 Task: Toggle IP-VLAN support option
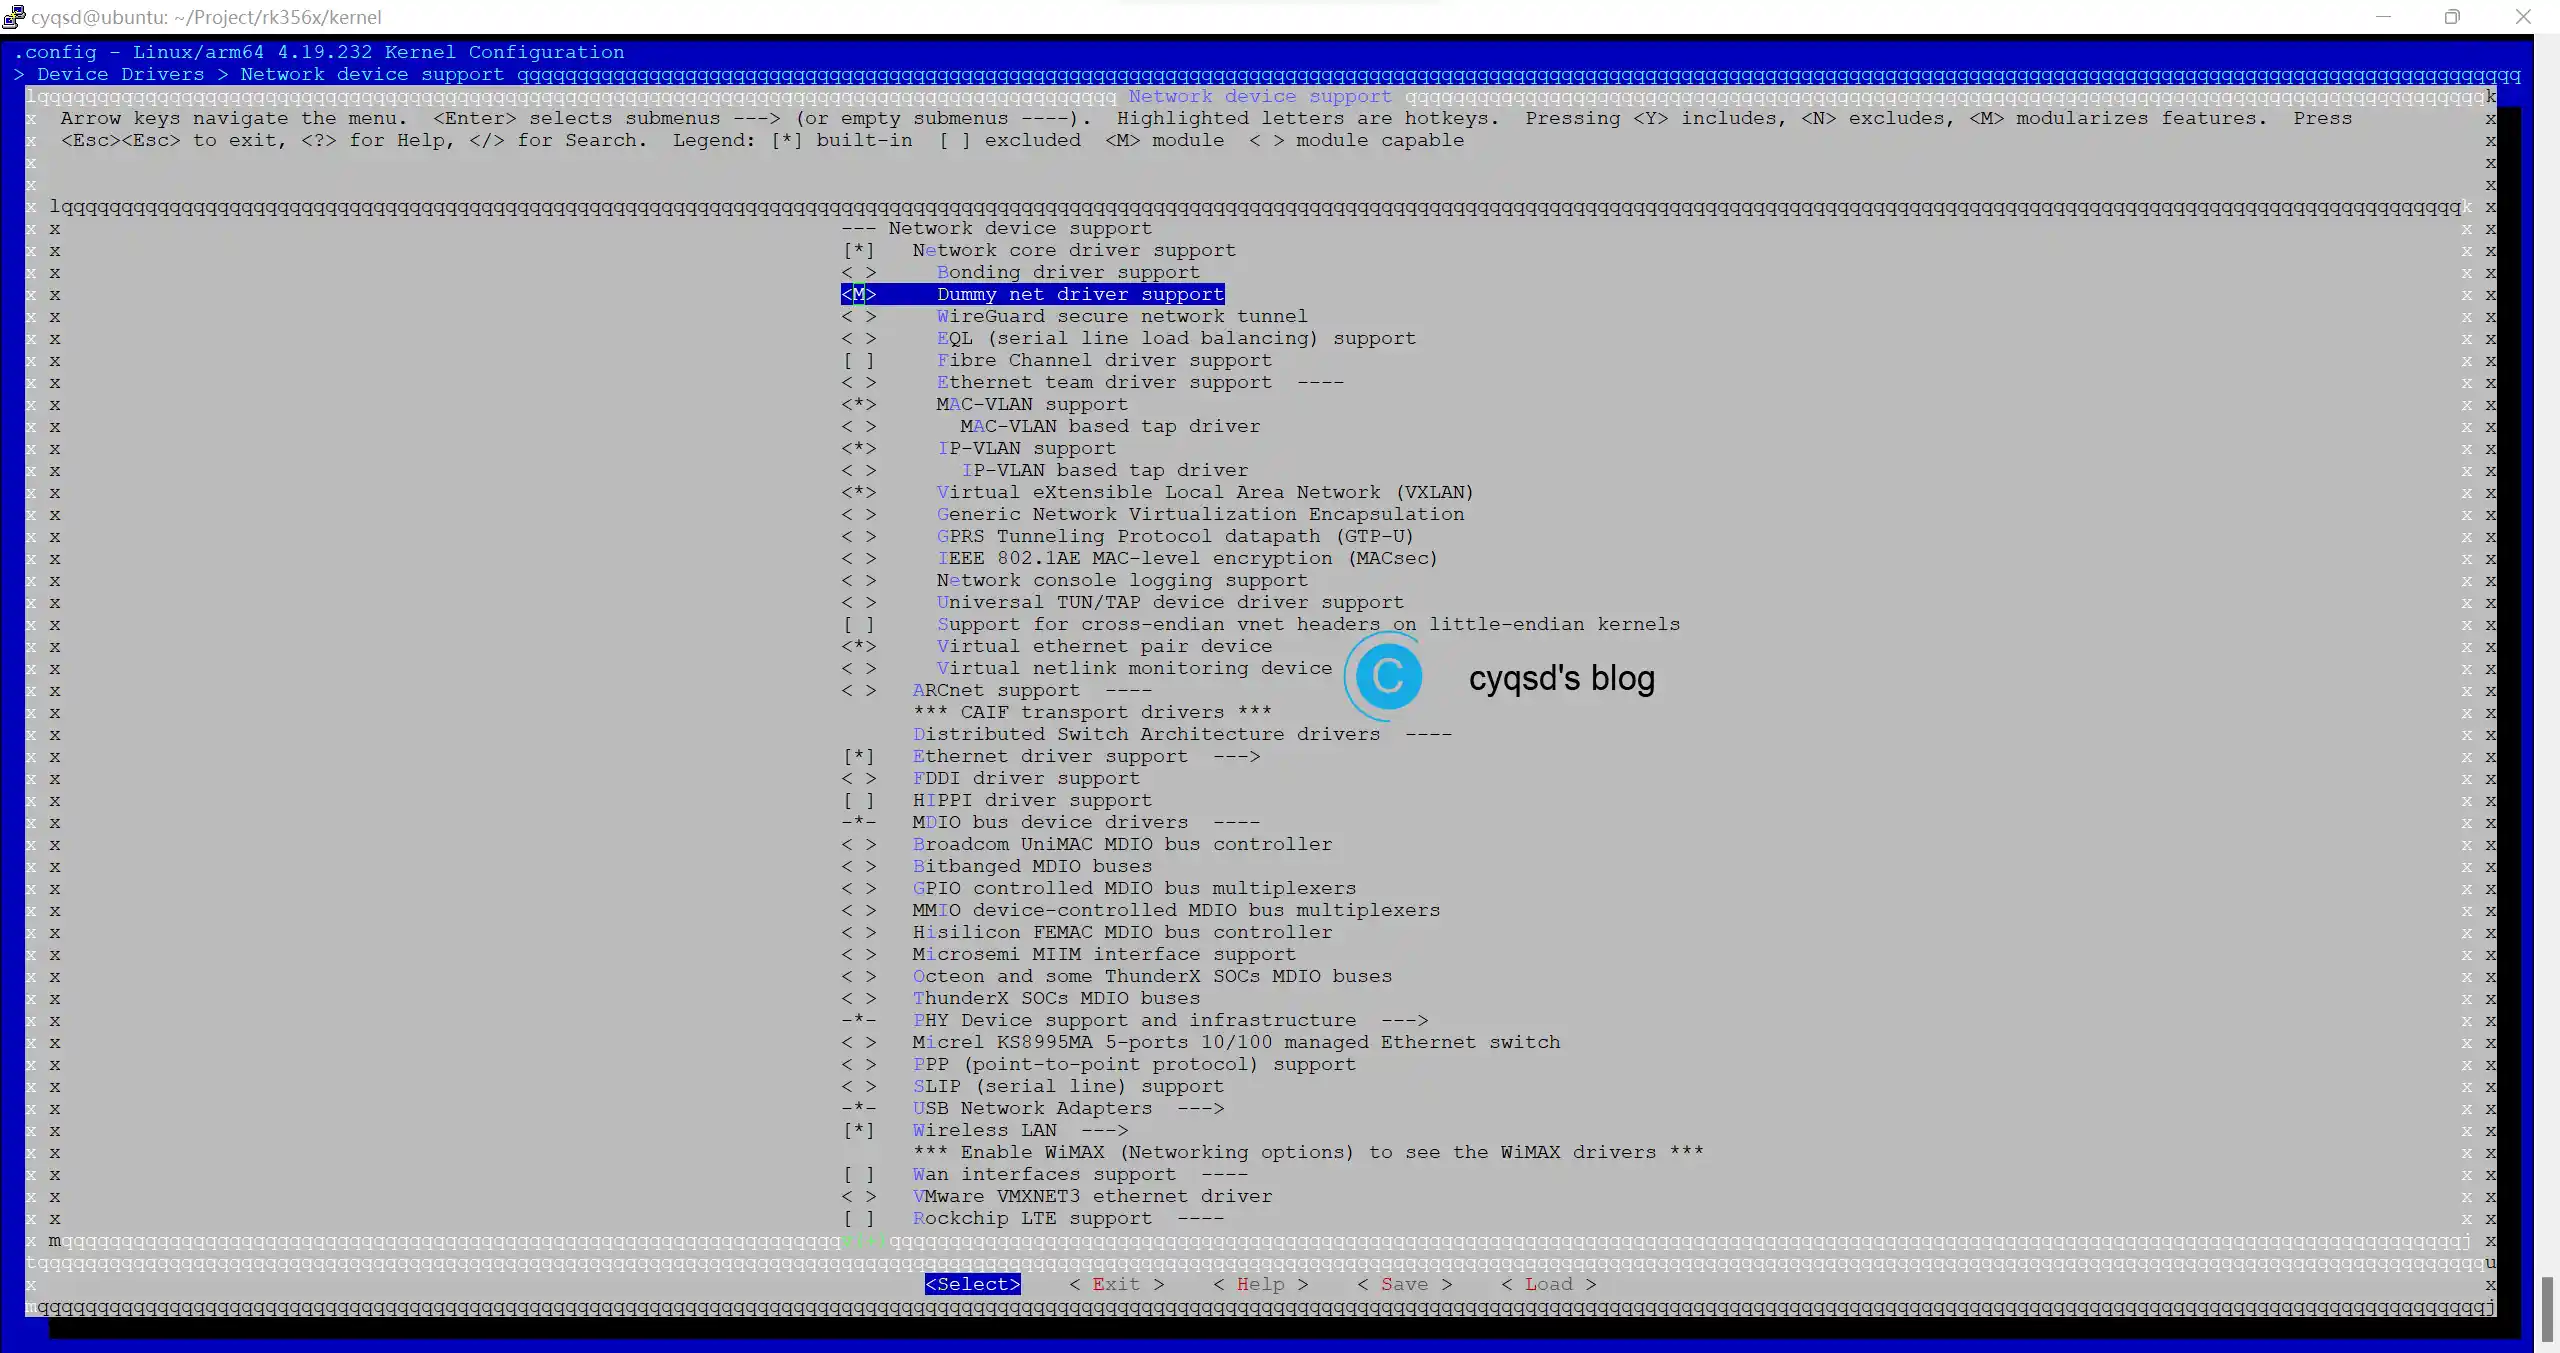point(858,449)
